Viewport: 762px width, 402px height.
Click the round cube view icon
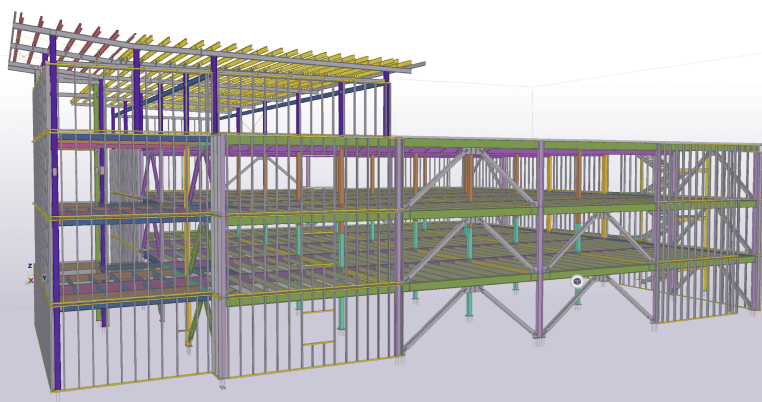click(577, 282)
